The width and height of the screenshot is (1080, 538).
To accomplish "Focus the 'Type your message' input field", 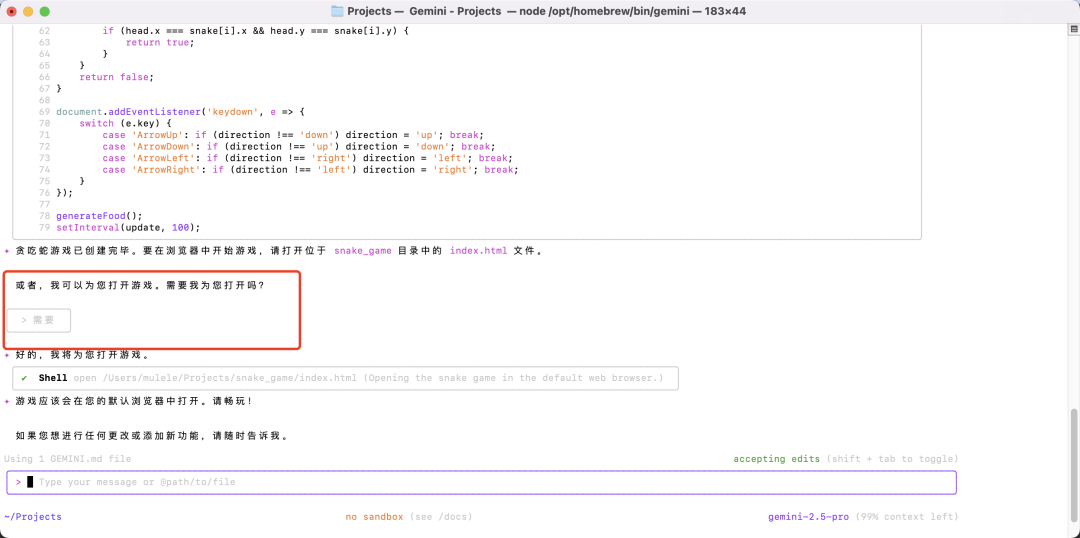I will point(481,482).
